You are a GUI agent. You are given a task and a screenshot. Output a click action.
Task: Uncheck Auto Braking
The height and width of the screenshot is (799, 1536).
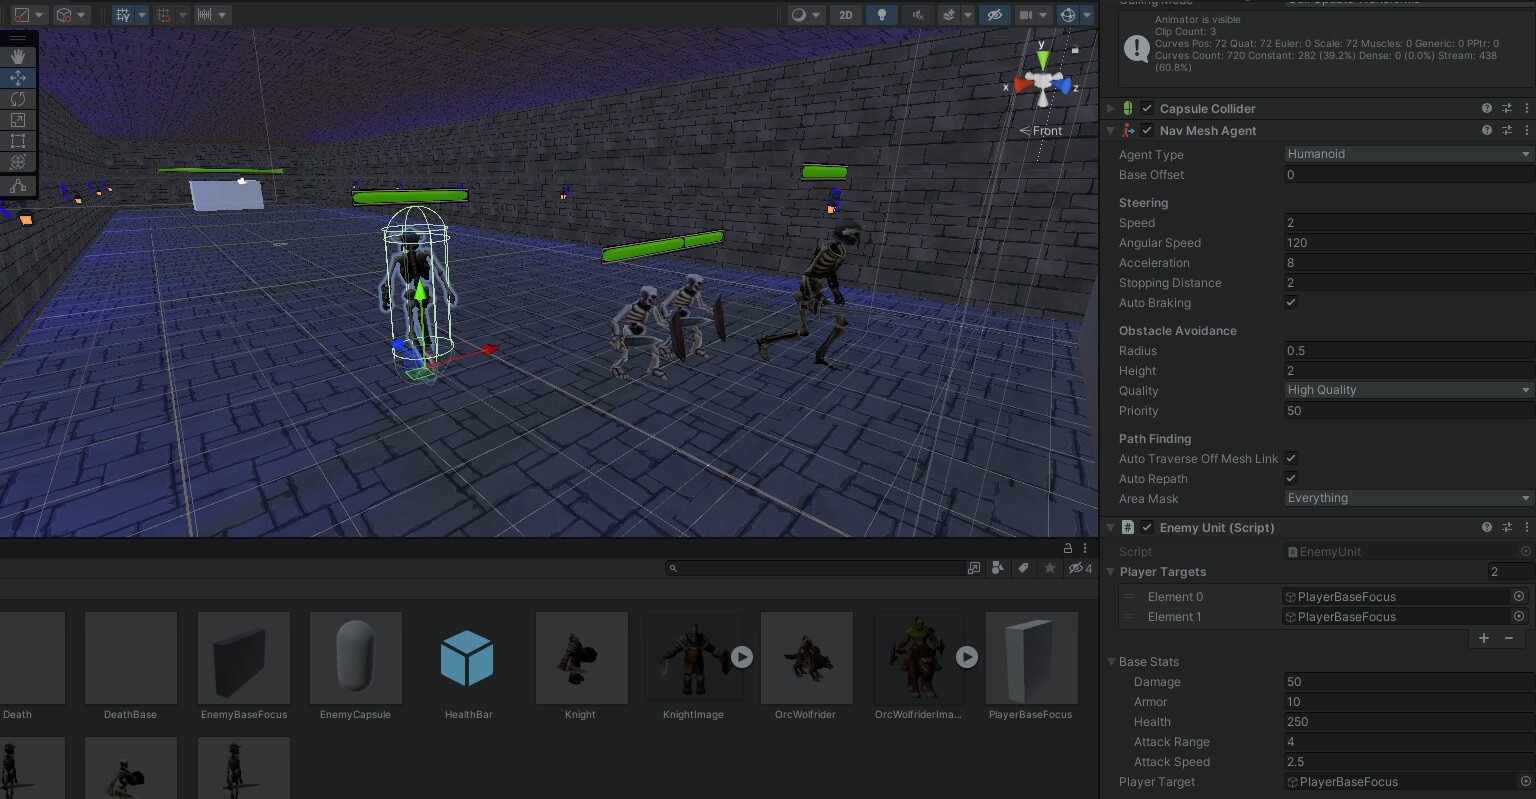click(1291, 302)
